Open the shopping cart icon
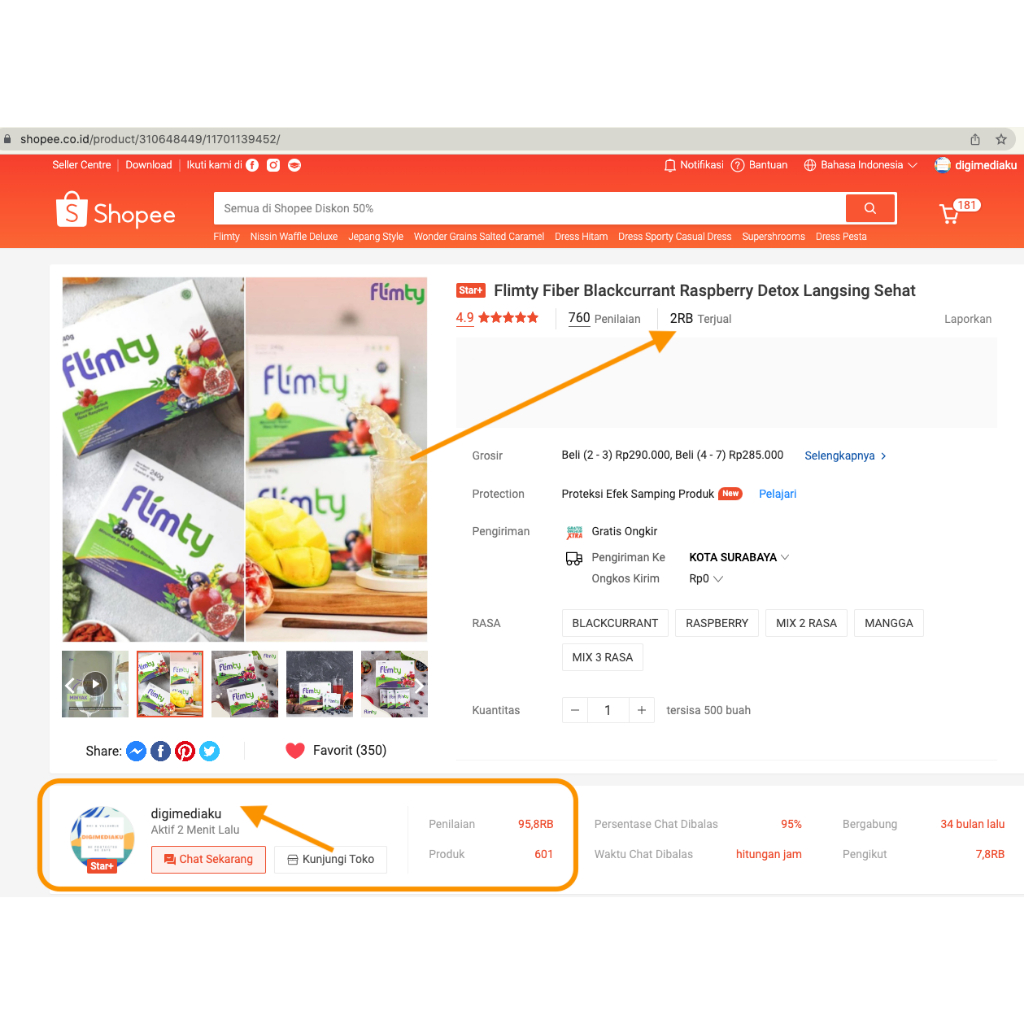 click(x=950, y=214)
